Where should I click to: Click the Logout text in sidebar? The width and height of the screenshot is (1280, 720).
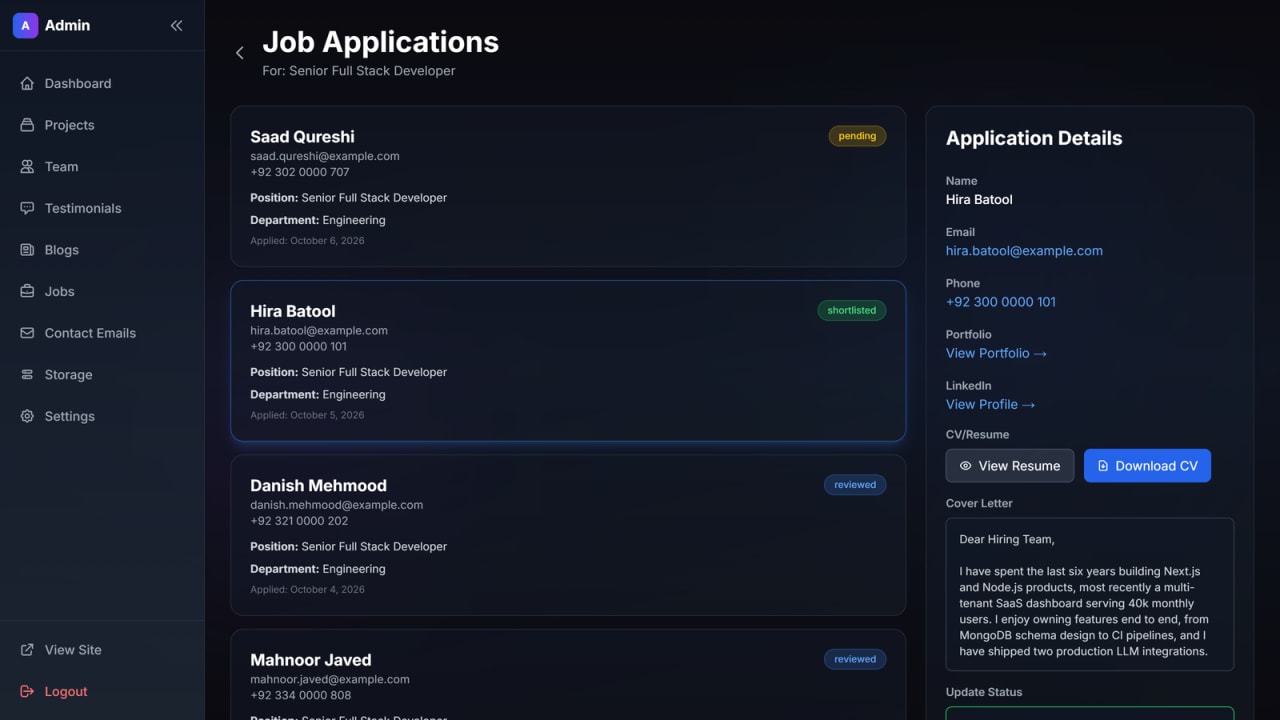pyautogui.click(x=66, y=691)
